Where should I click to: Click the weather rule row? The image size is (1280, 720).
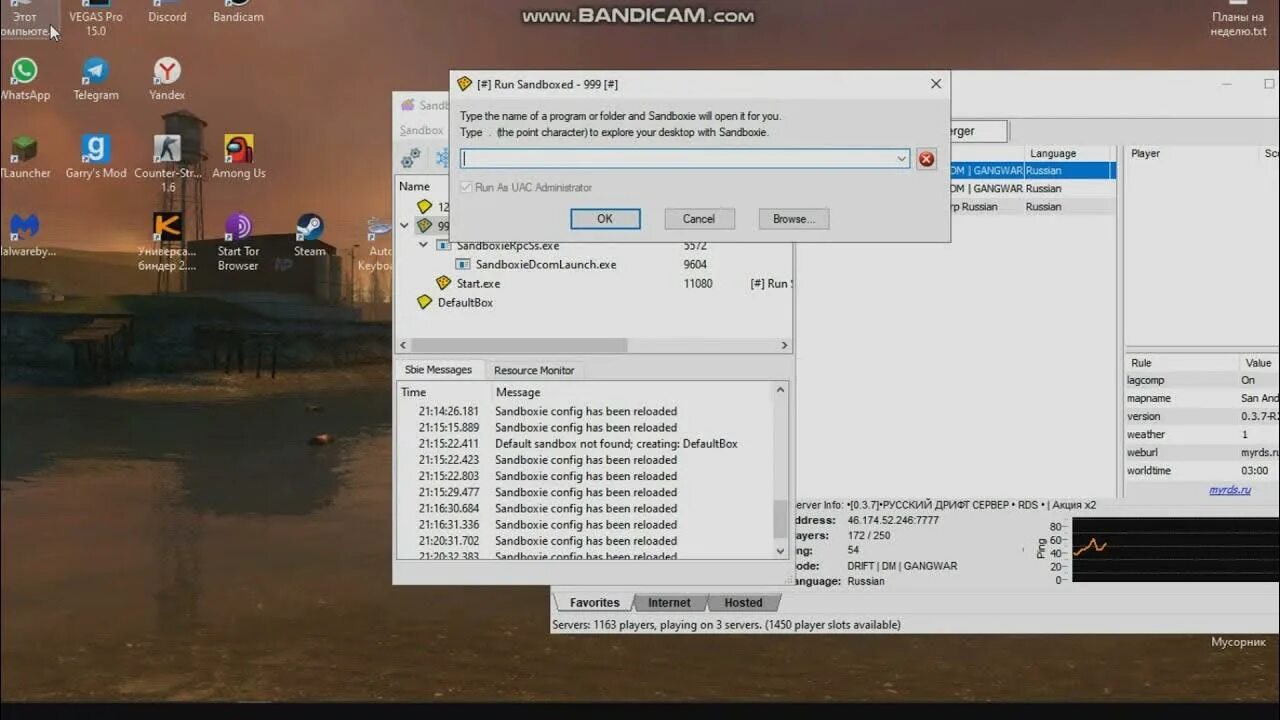[x=1202, y=434]
